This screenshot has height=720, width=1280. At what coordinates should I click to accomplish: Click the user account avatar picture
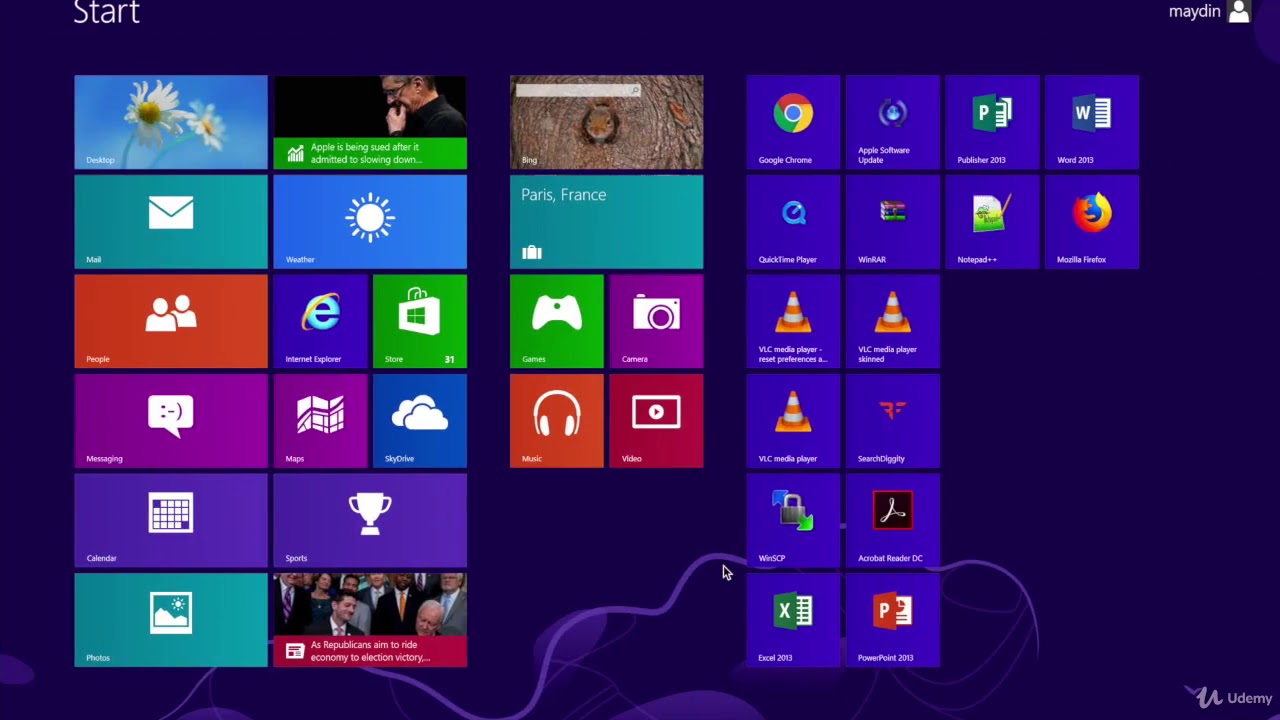[x=1240, y=11]
